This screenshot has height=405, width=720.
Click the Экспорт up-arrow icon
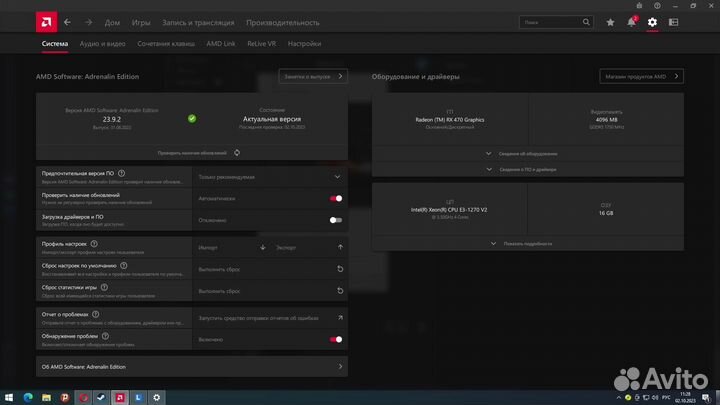[340, 247]
